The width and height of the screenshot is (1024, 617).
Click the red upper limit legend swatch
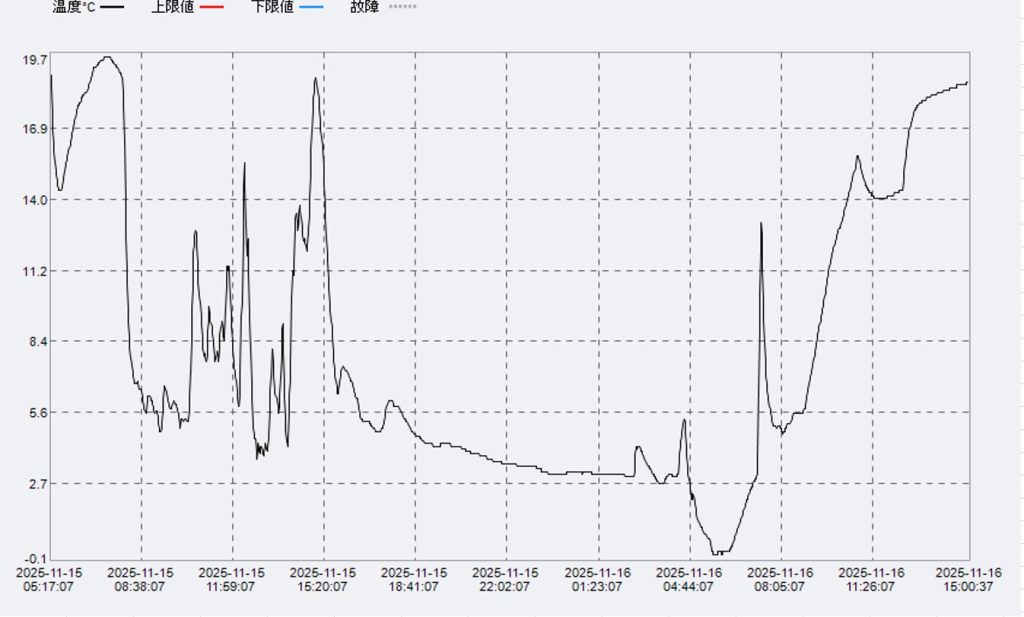click(212, 7)
